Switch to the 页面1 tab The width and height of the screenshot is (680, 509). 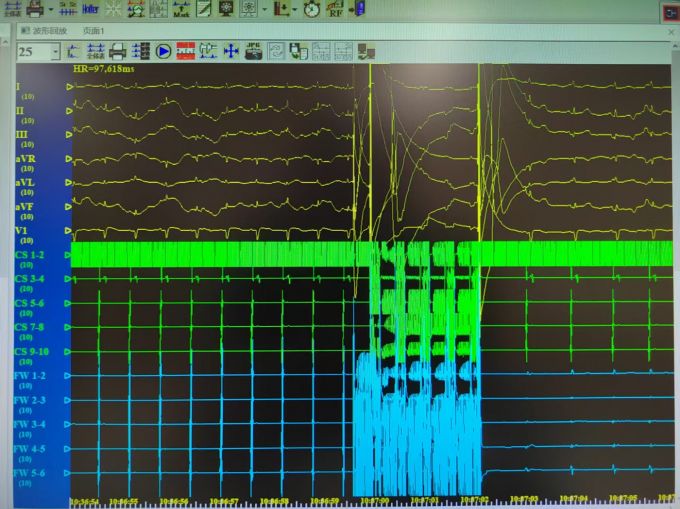91,31
